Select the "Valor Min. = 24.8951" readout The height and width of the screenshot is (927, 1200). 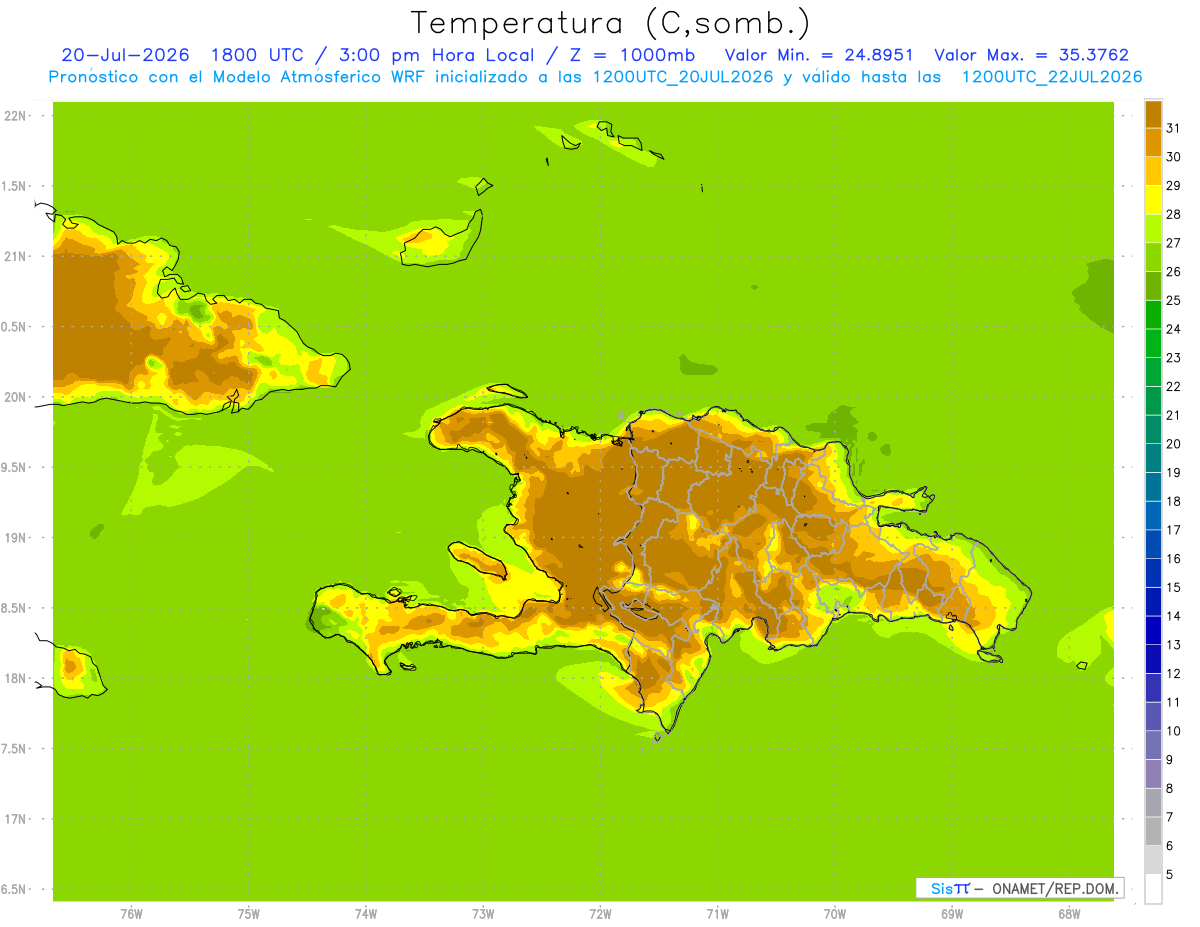pos(819,55)
